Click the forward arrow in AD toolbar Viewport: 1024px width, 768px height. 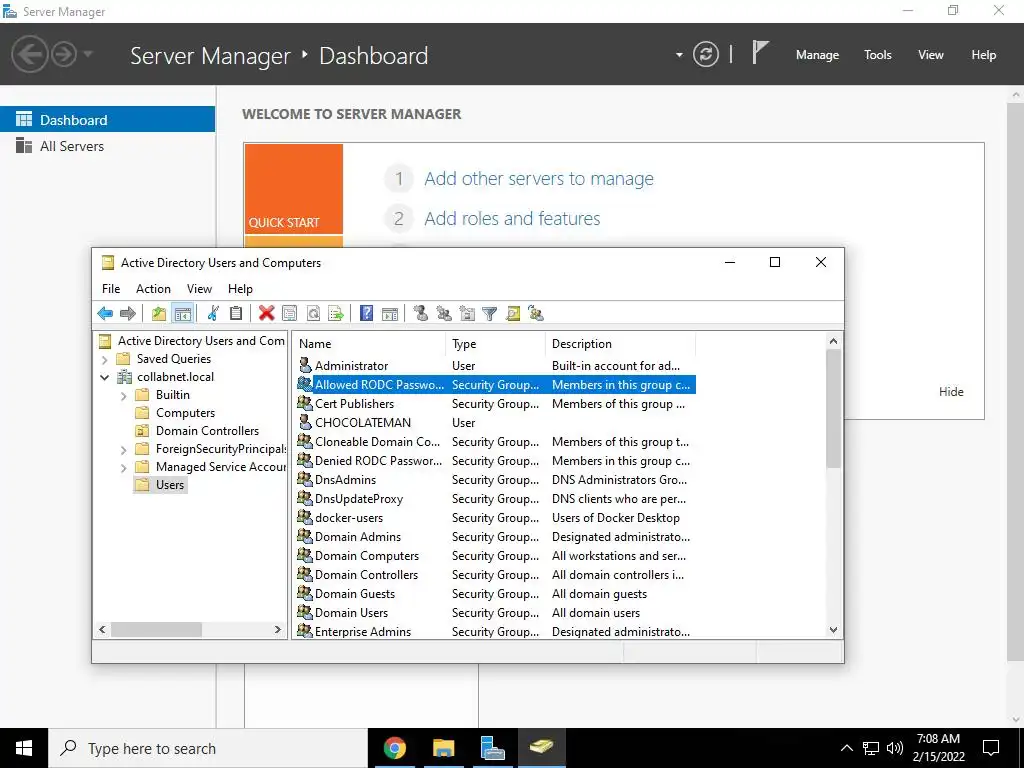point(128,313)
